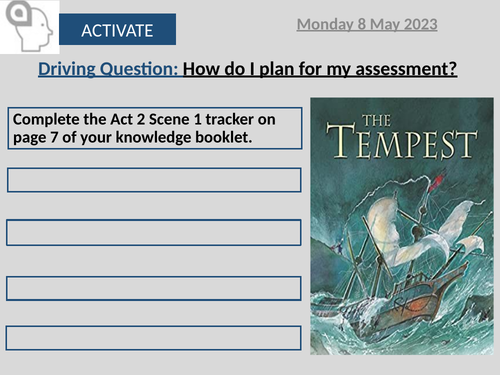Image resolution: width=500 pixels, height=375 pixels.
Task: Select the Act 2 Scene 1 instruction box
Action: click(155, 128)
